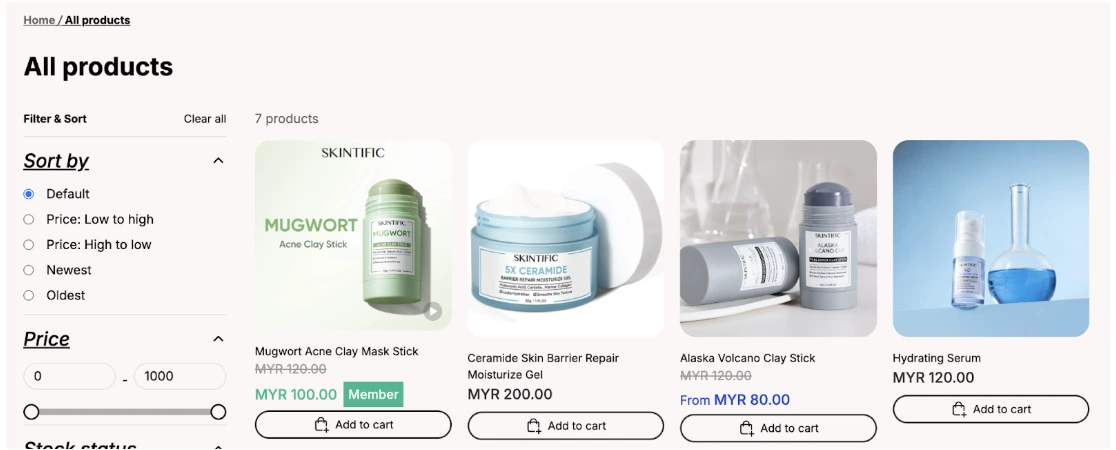Click the minimum price slider handle
Screen dimensions: 1116x450
(x=31, y=412)
